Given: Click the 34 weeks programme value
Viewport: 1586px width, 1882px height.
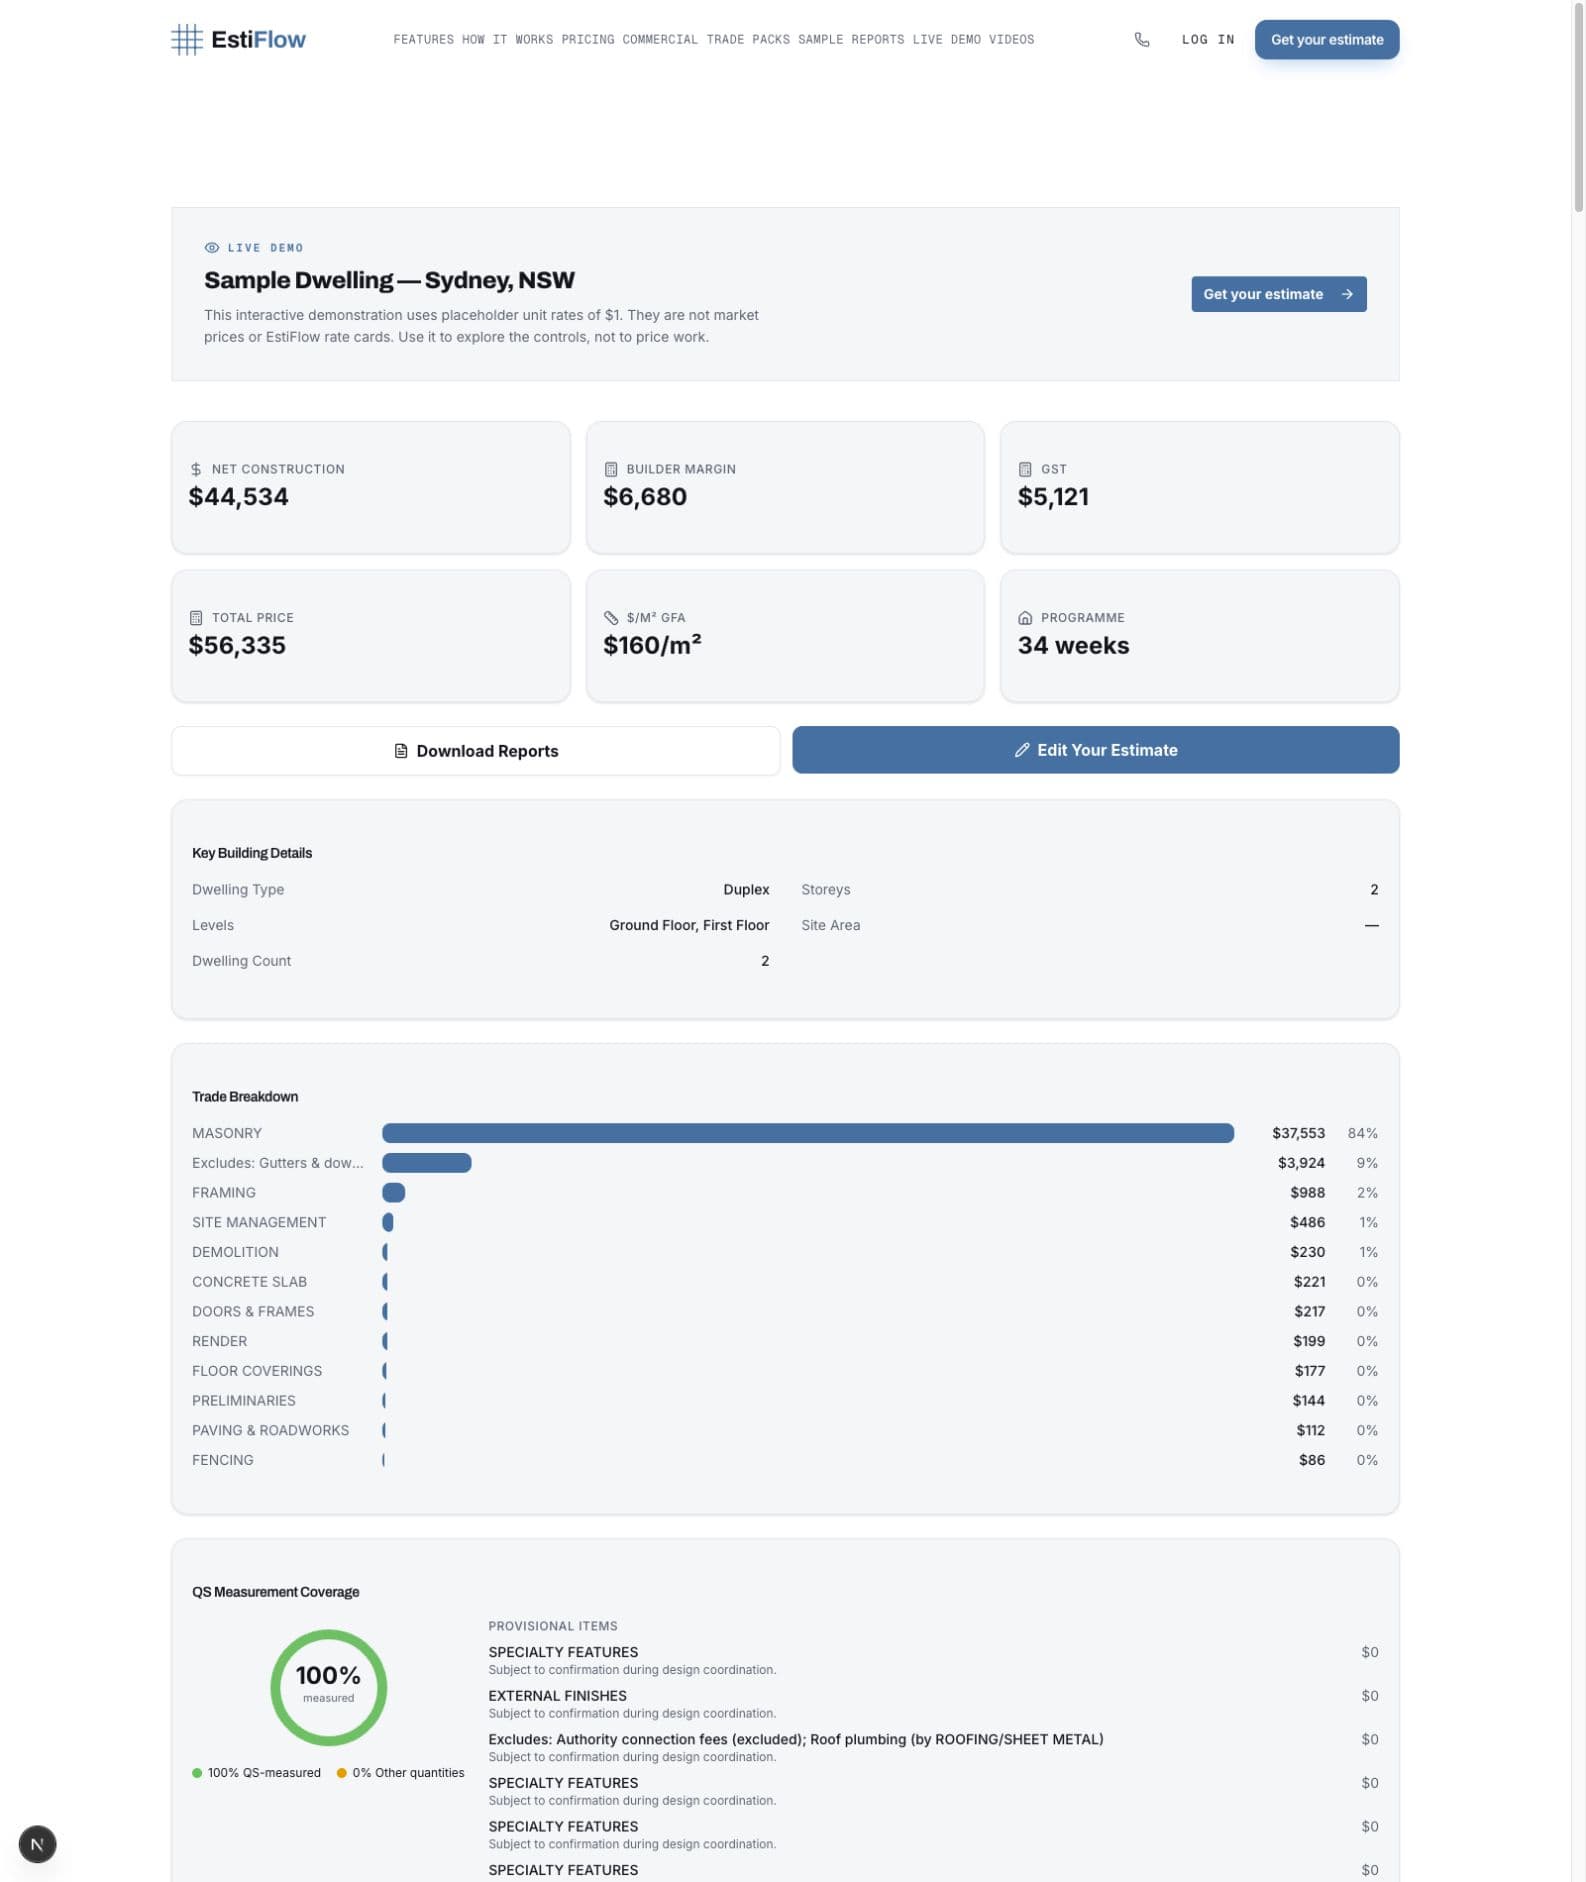Looking at the screenshot, I should pos(1073,645).
